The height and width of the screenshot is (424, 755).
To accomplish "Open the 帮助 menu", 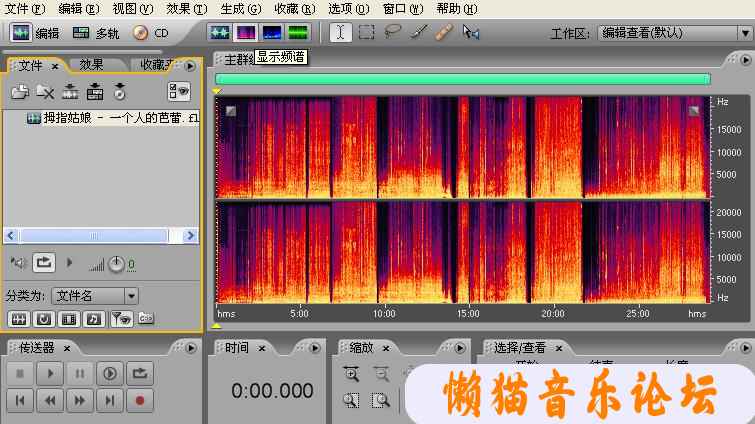I will (x=457, y=9).
